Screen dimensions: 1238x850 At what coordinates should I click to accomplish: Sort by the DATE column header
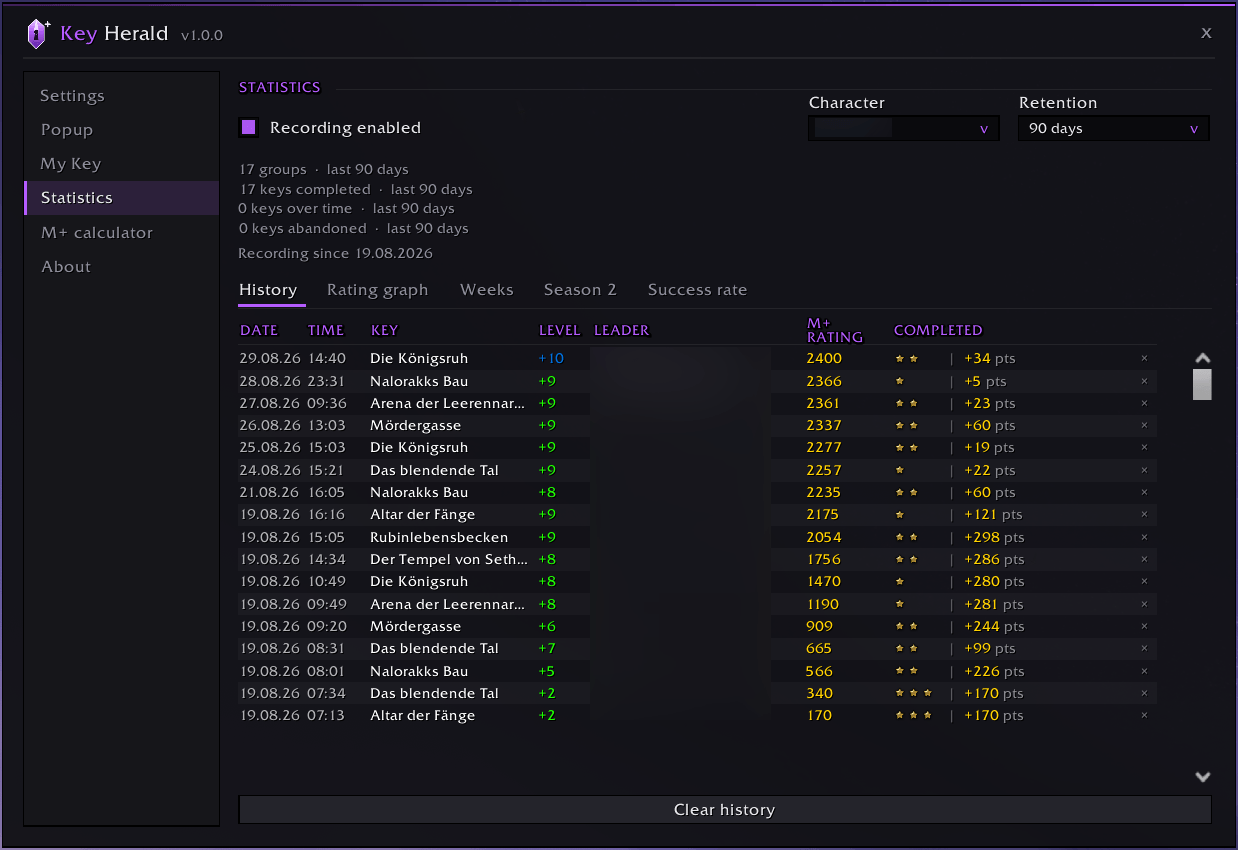[259, 330]
